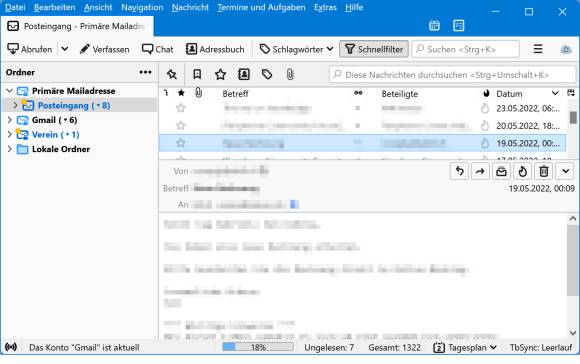This screenshot has height=364, width=580.
Task: Star the message dated 19.05.2022
Action: 181,143
